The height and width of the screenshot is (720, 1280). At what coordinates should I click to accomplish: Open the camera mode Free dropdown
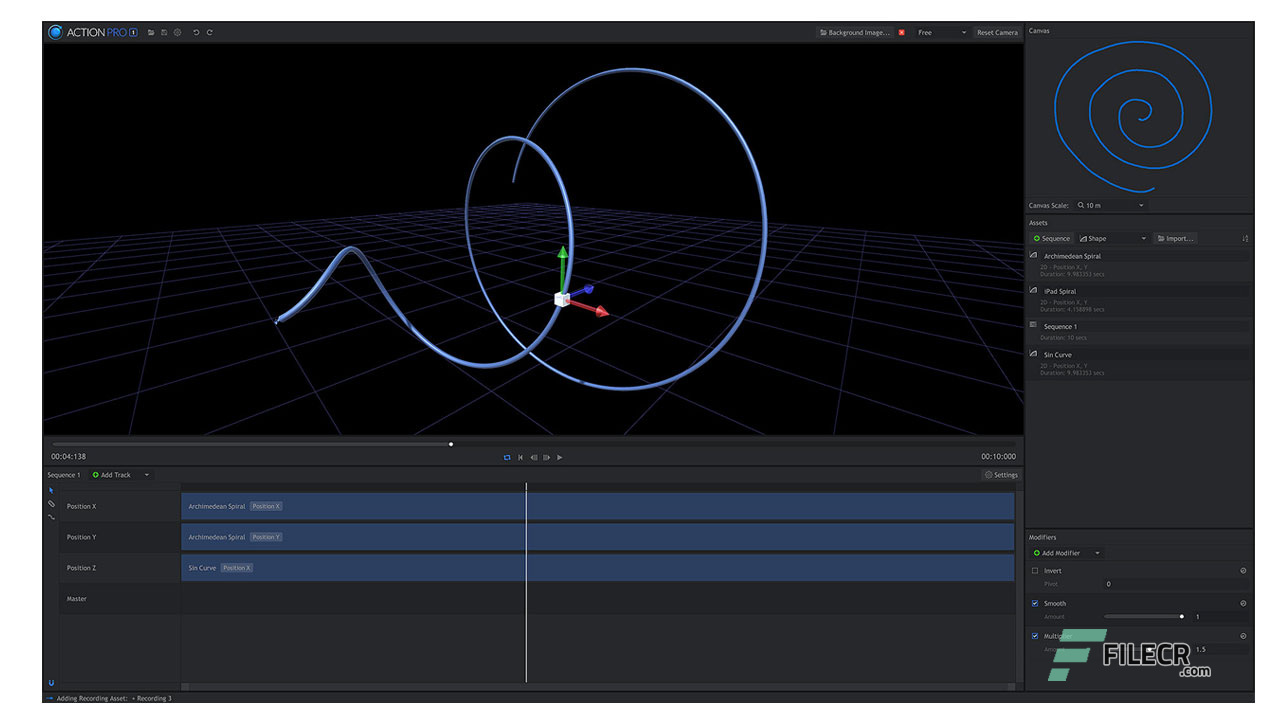coord(941,32)
